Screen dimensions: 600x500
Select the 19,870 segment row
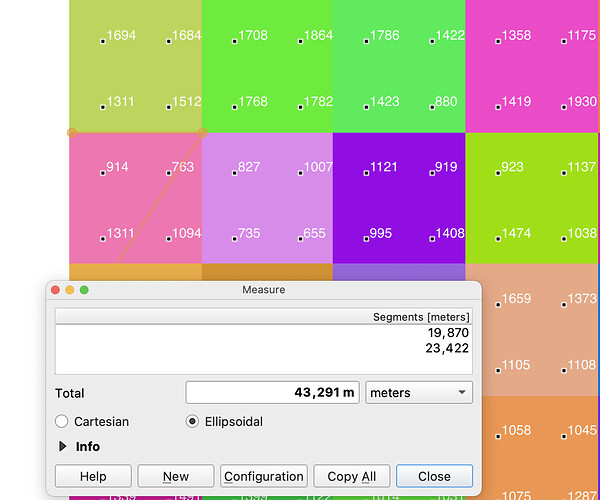(264, 333)
